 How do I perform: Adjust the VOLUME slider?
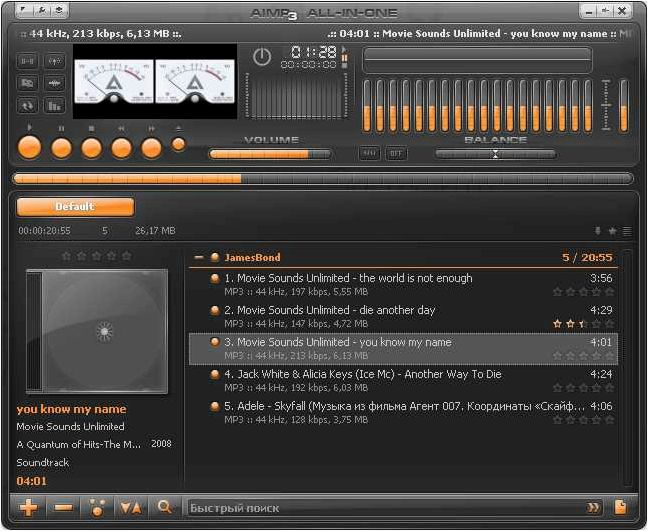(270, 155)
